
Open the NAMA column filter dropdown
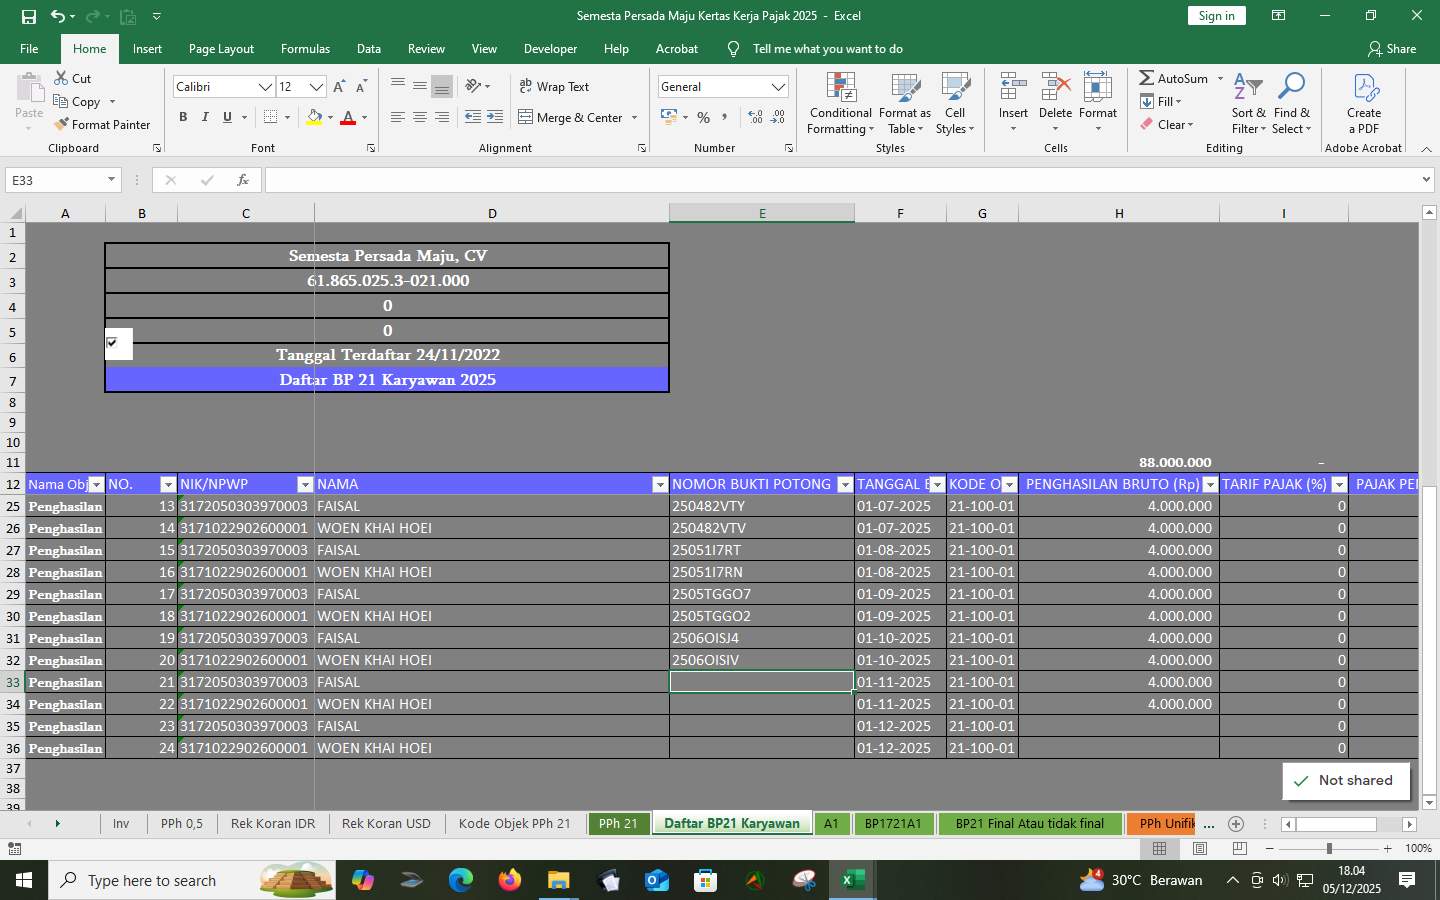tap(660, 484)
